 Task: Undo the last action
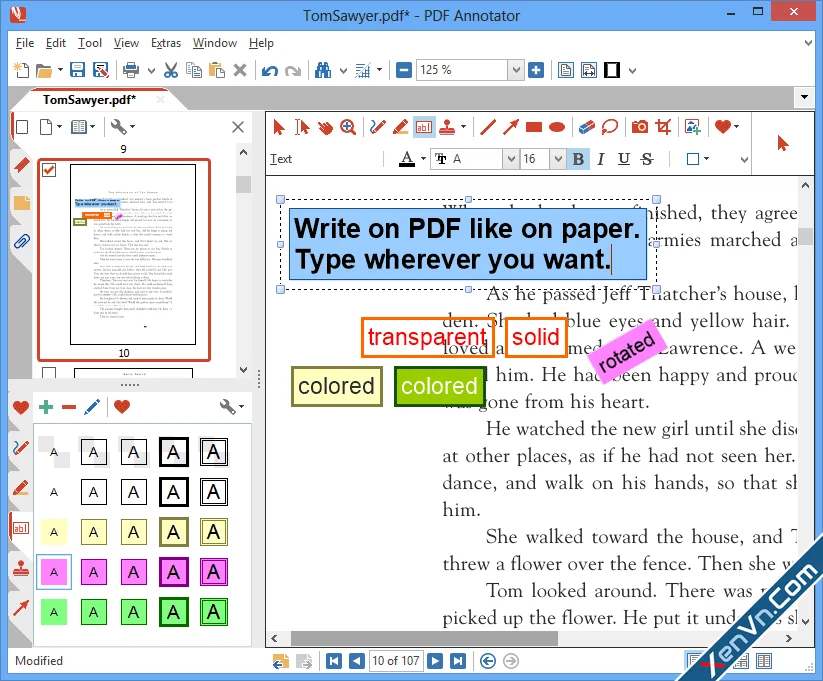[x=270, y=70]
